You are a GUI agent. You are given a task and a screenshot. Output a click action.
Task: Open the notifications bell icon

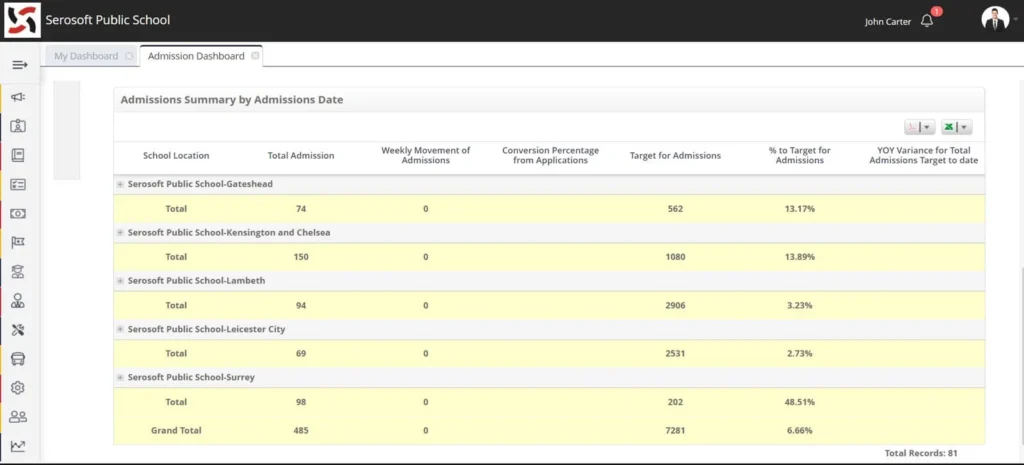click(x=927, y=21)
